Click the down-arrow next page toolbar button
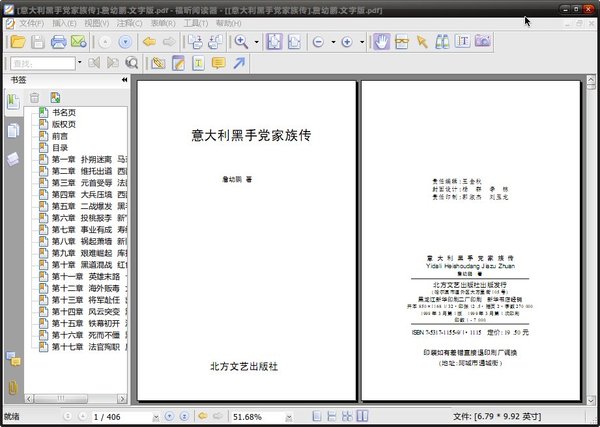Screen dimensions: 600x427 click(x=125, y=42)
